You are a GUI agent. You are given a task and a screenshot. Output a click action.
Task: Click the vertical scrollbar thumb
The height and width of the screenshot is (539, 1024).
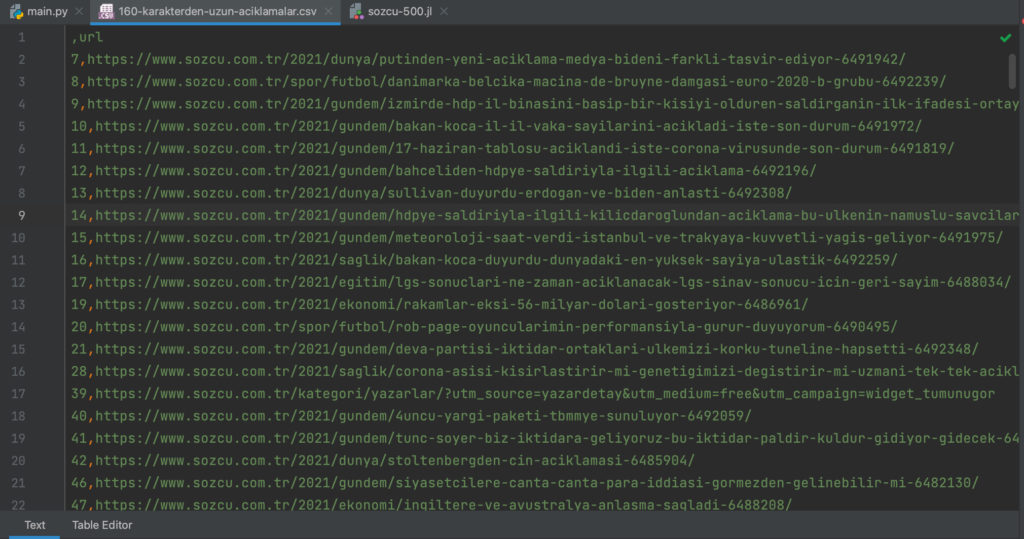(x=1012, y=71)
